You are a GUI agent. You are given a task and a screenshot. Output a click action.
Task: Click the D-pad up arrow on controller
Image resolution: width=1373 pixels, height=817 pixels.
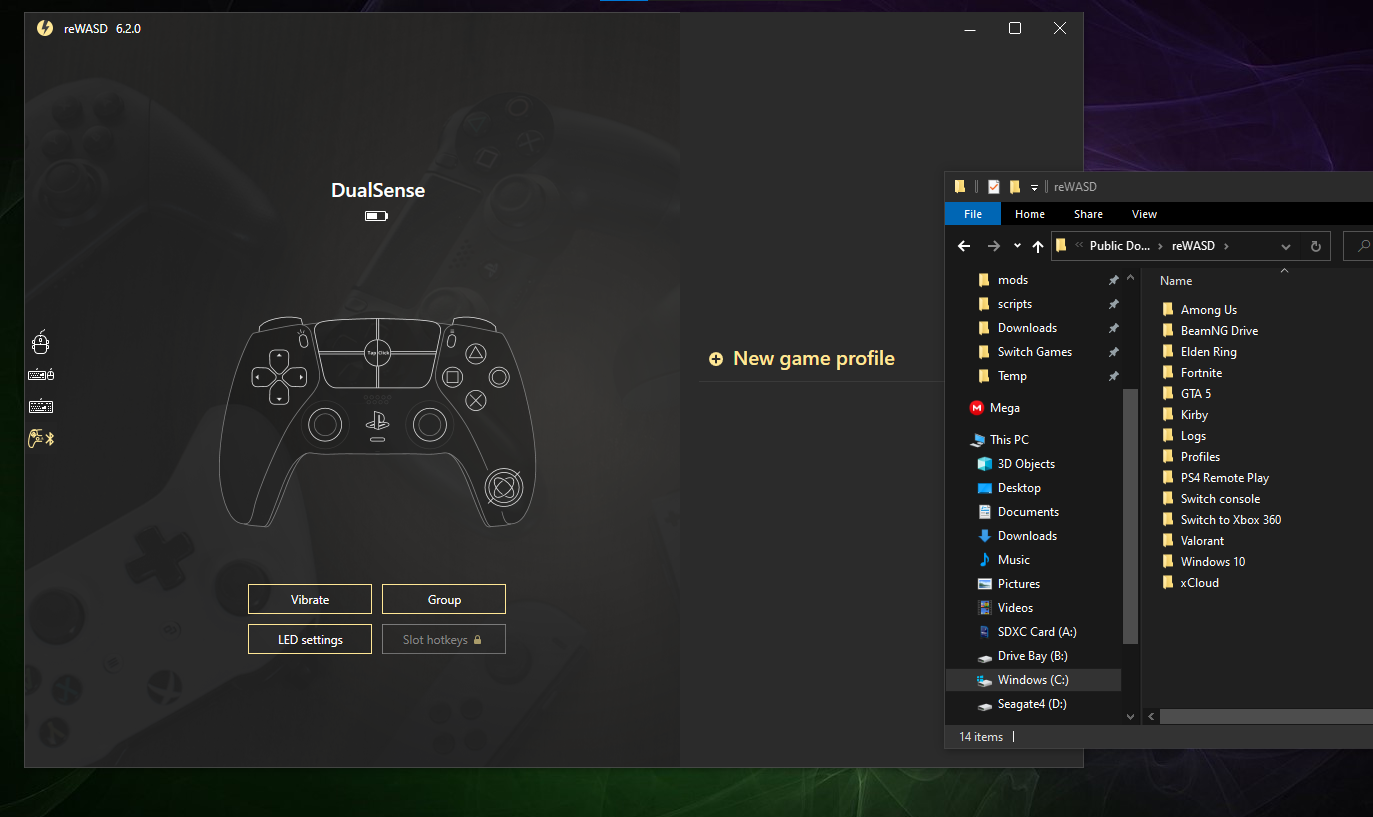tap(278, 358)
